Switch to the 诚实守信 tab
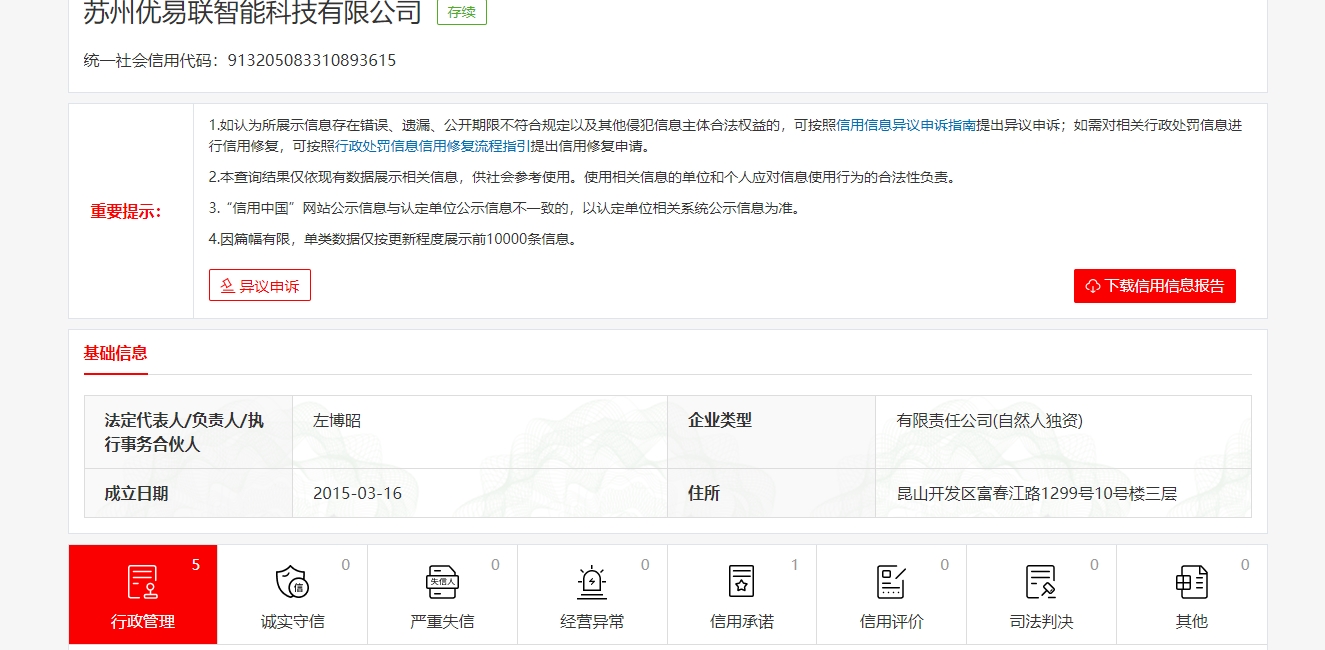The image size is (1325, 650). tap(292, 594)
